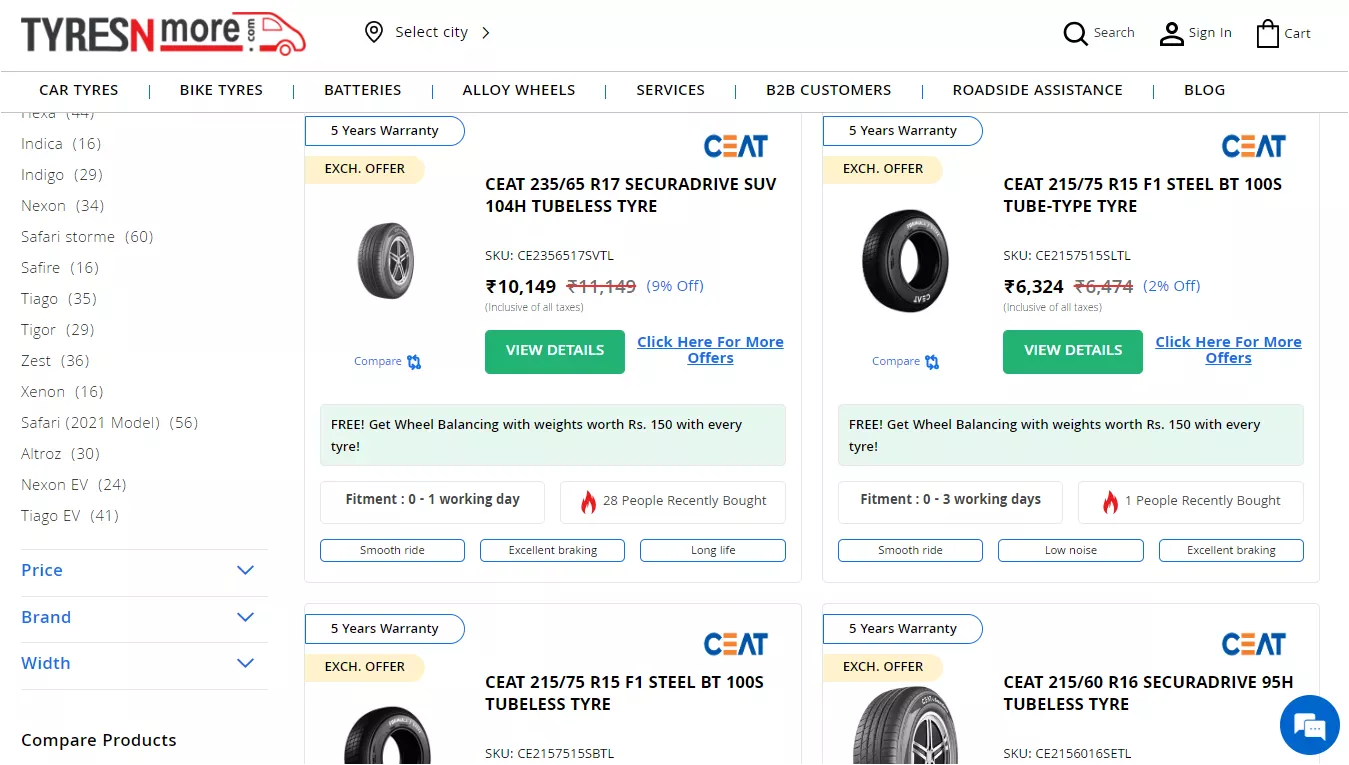Click the TyresNmore logo

[163, 33]
